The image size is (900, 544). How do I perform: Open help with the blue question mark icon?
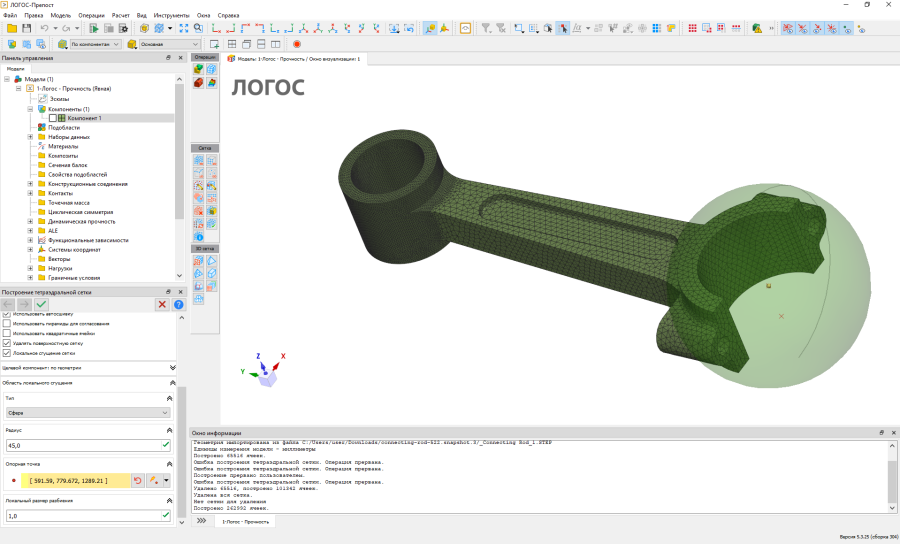(179, 305)
